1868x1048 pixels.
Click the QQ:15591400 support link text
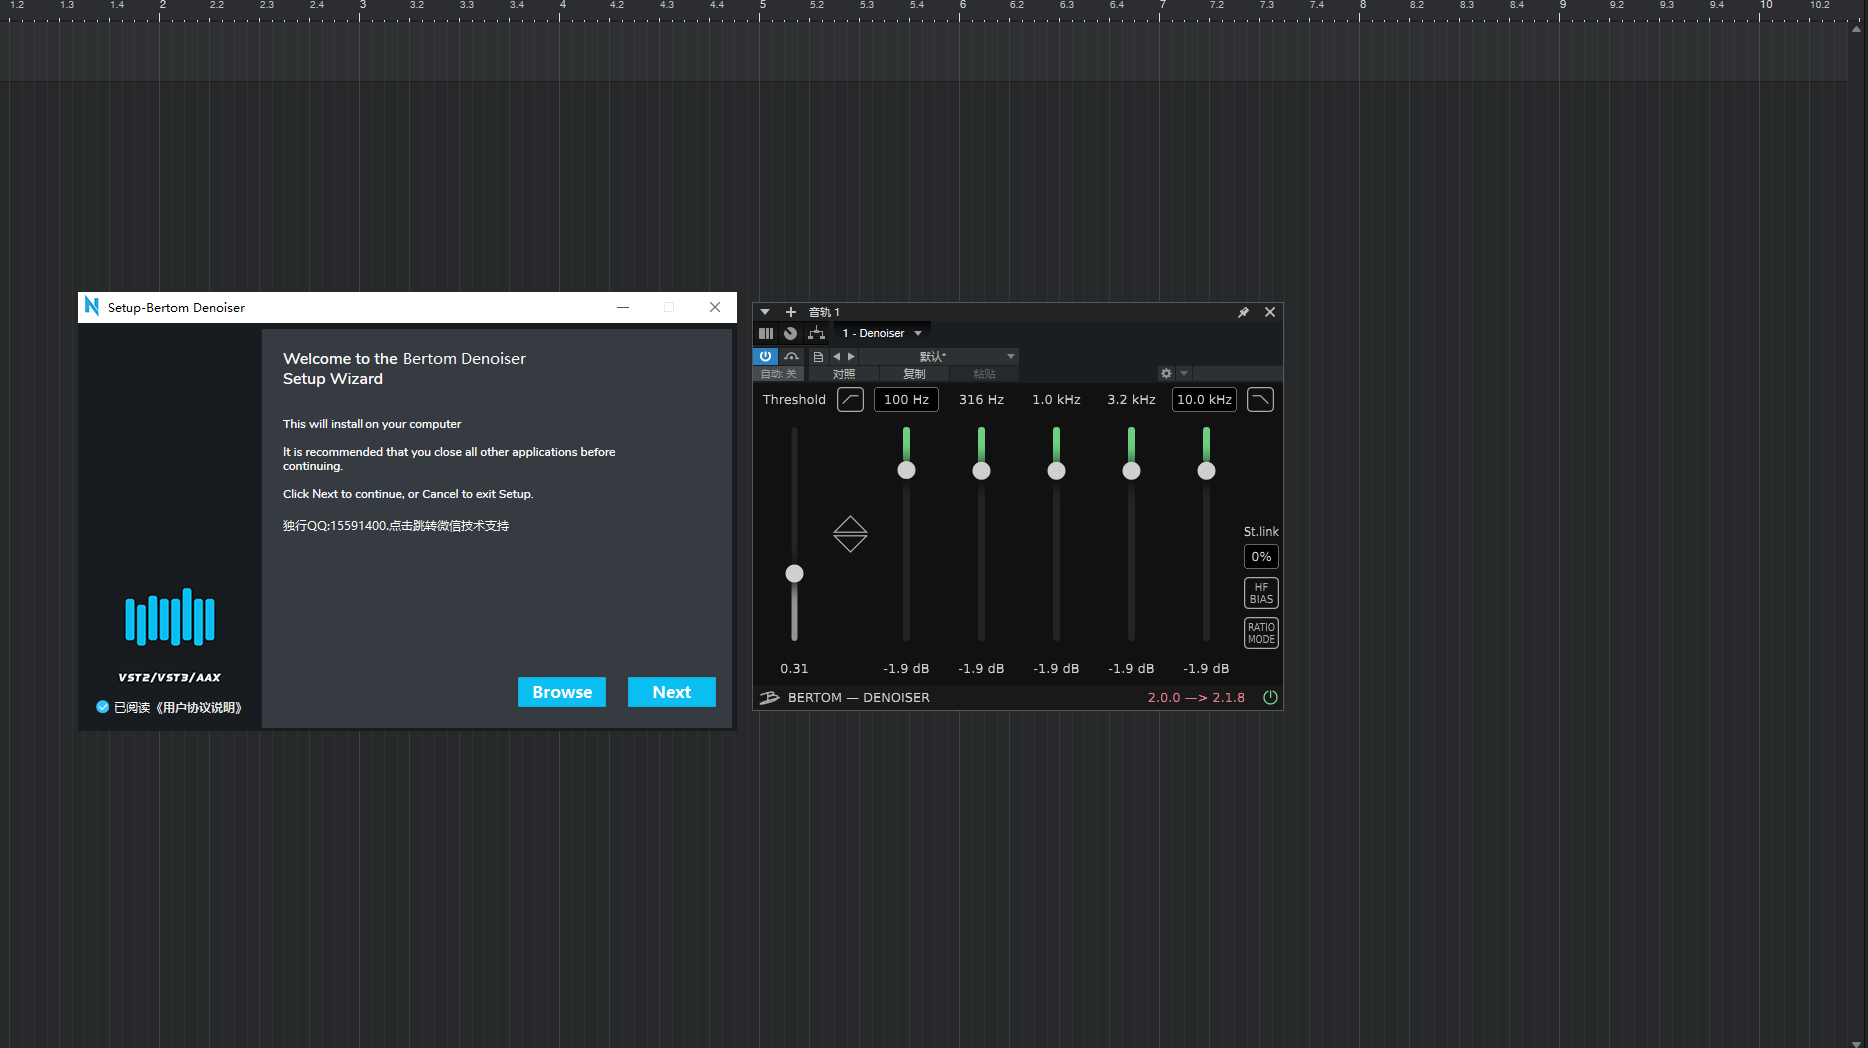pos(396,526)
